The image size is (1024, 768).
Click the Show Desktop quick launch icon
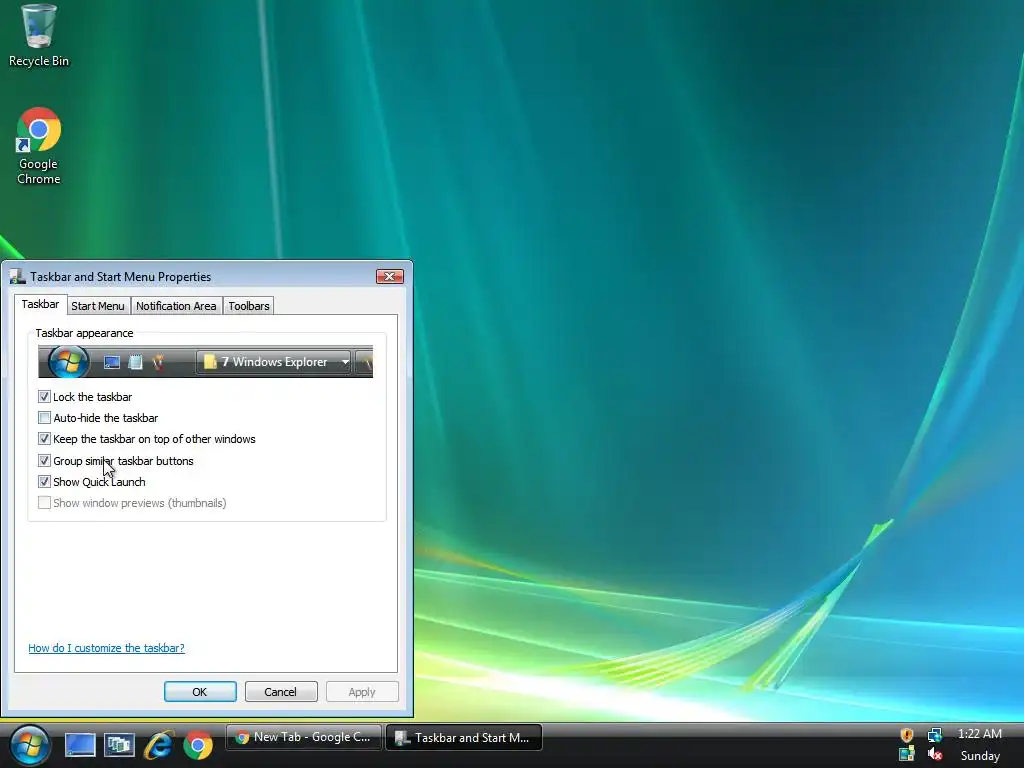pos(80,745)
